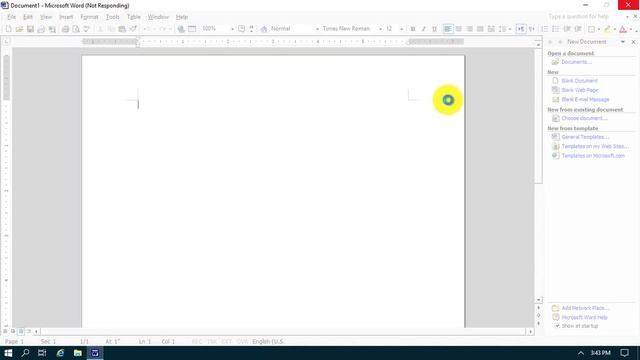Open the Line Spacing dropdown arrow
The height and width of the screenshot is (360, 640).
pyautogui.click(x=510, y=29)
